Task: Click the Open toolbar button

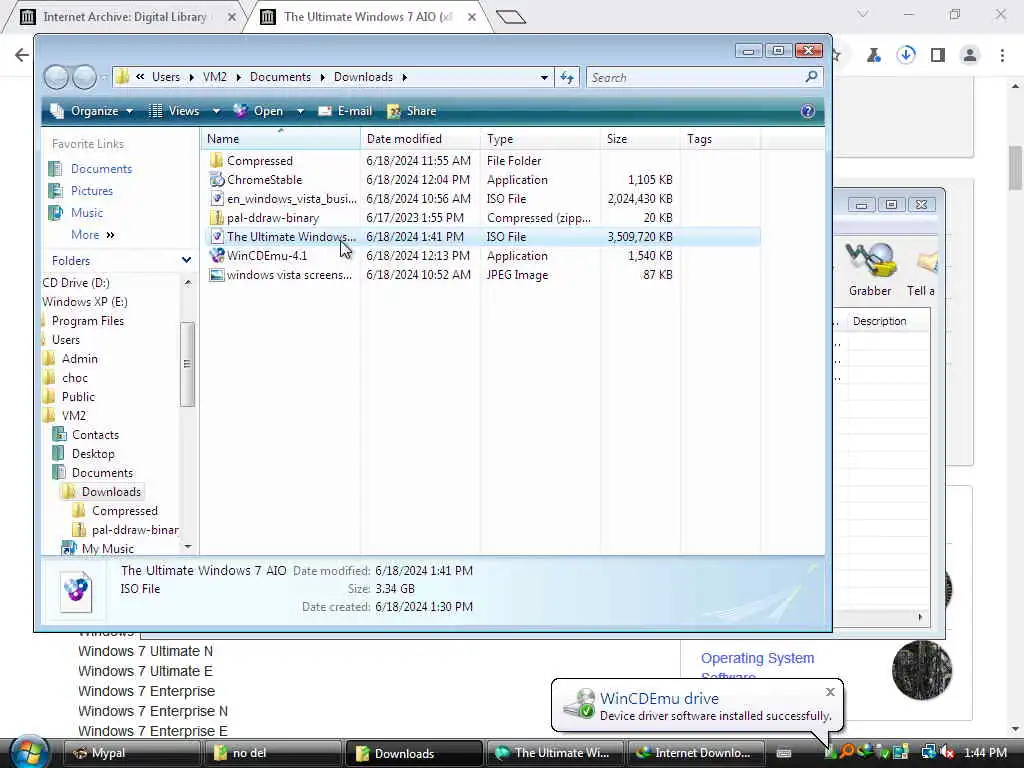Action: (259, 111)
